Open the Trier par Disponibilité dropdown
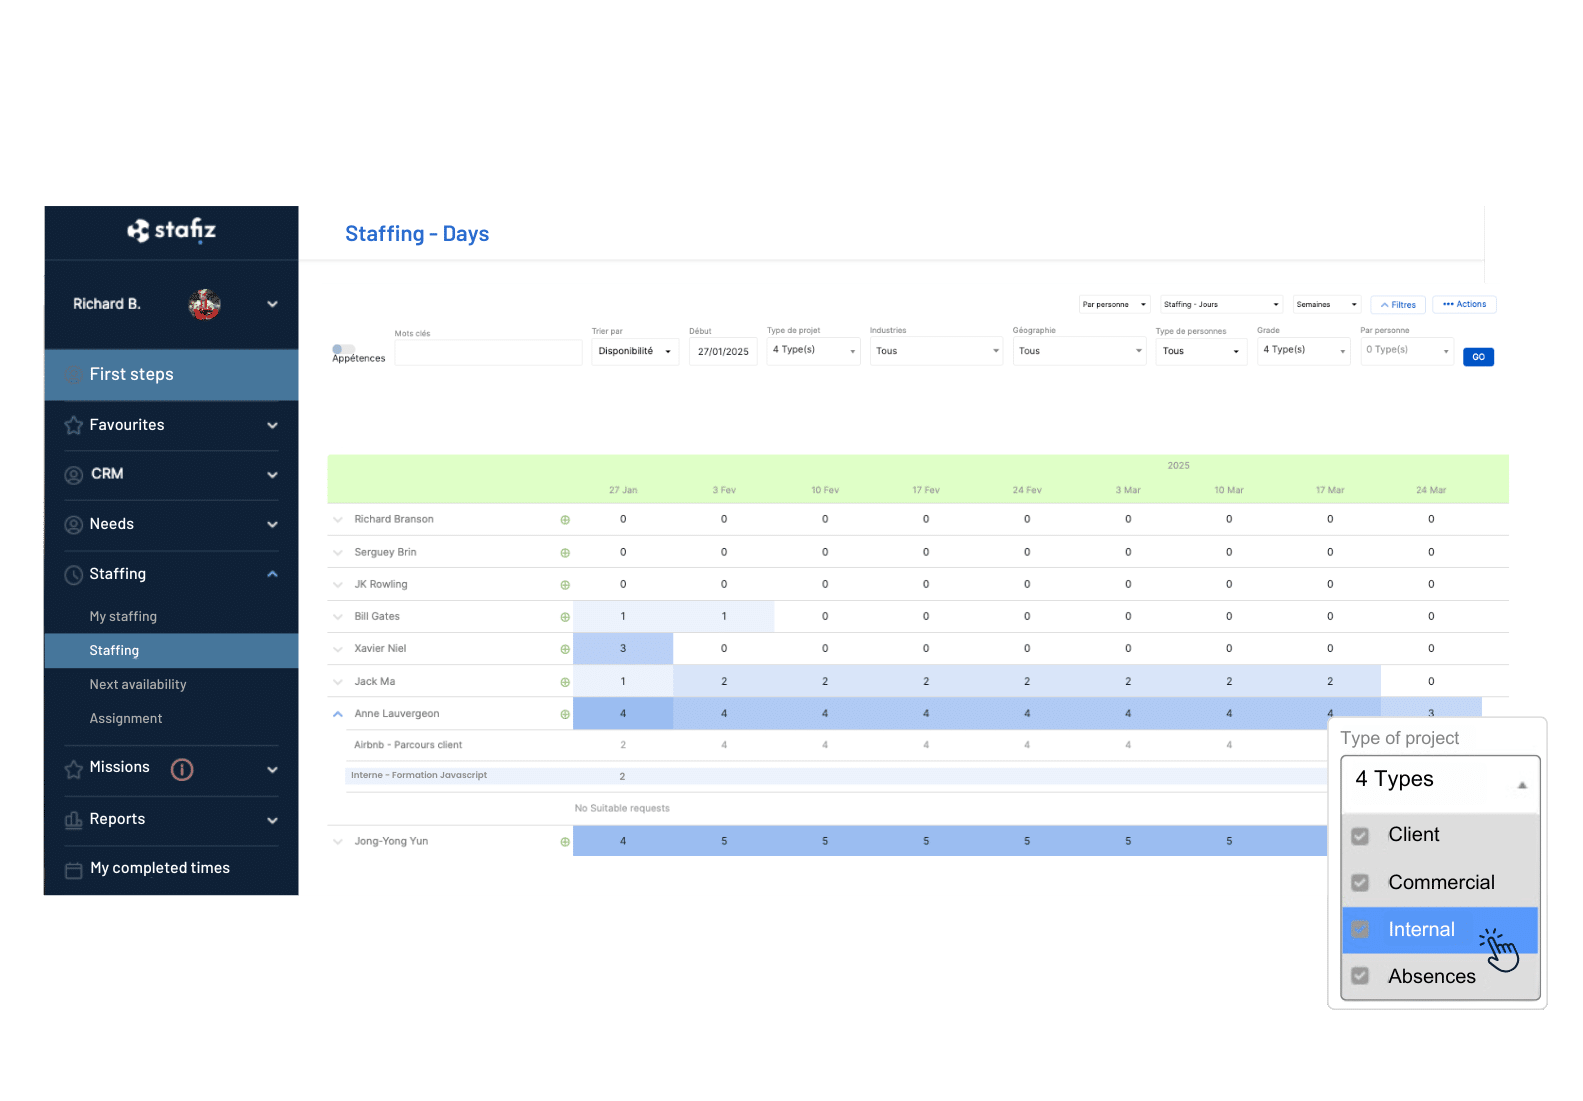1583x1101 pixels. pyautogui.click(x=635, y=352)
